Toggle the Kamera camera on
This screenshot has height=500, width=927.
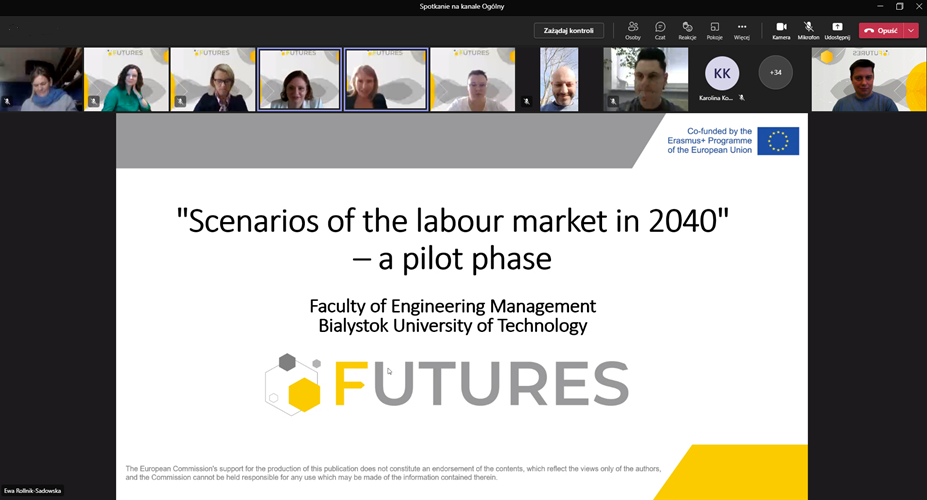[781, 30]
